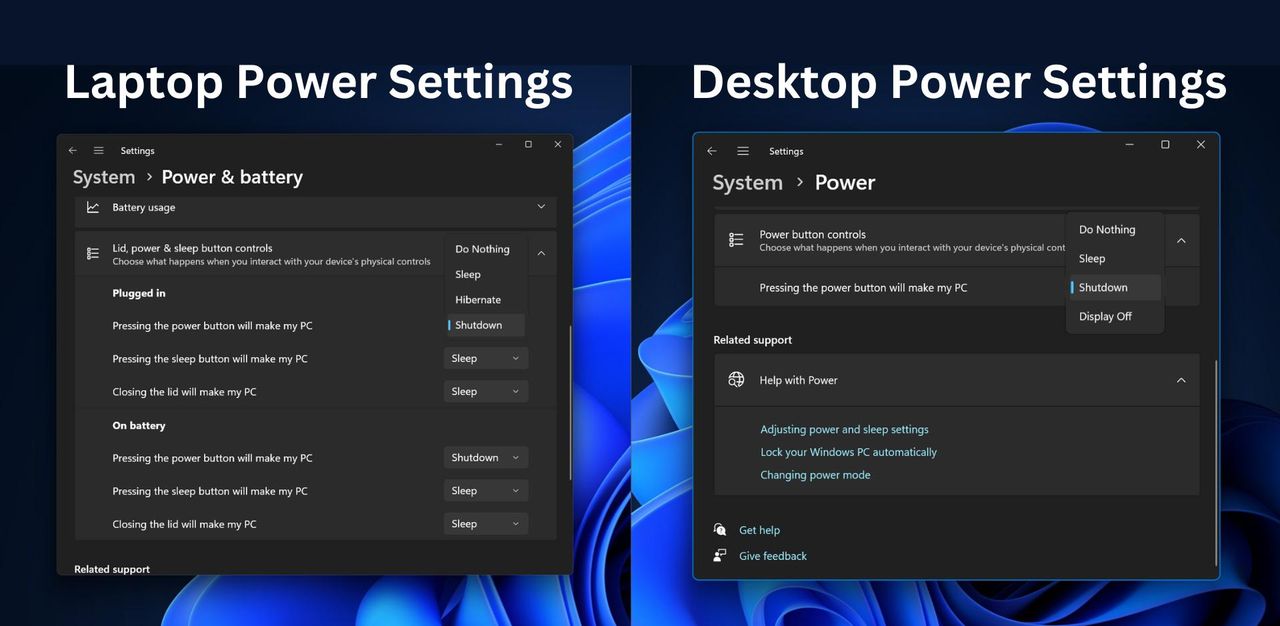Open on-battery power button Shutdown dropdown
This screenshot has width=1280, height=626.
(486, 458)
